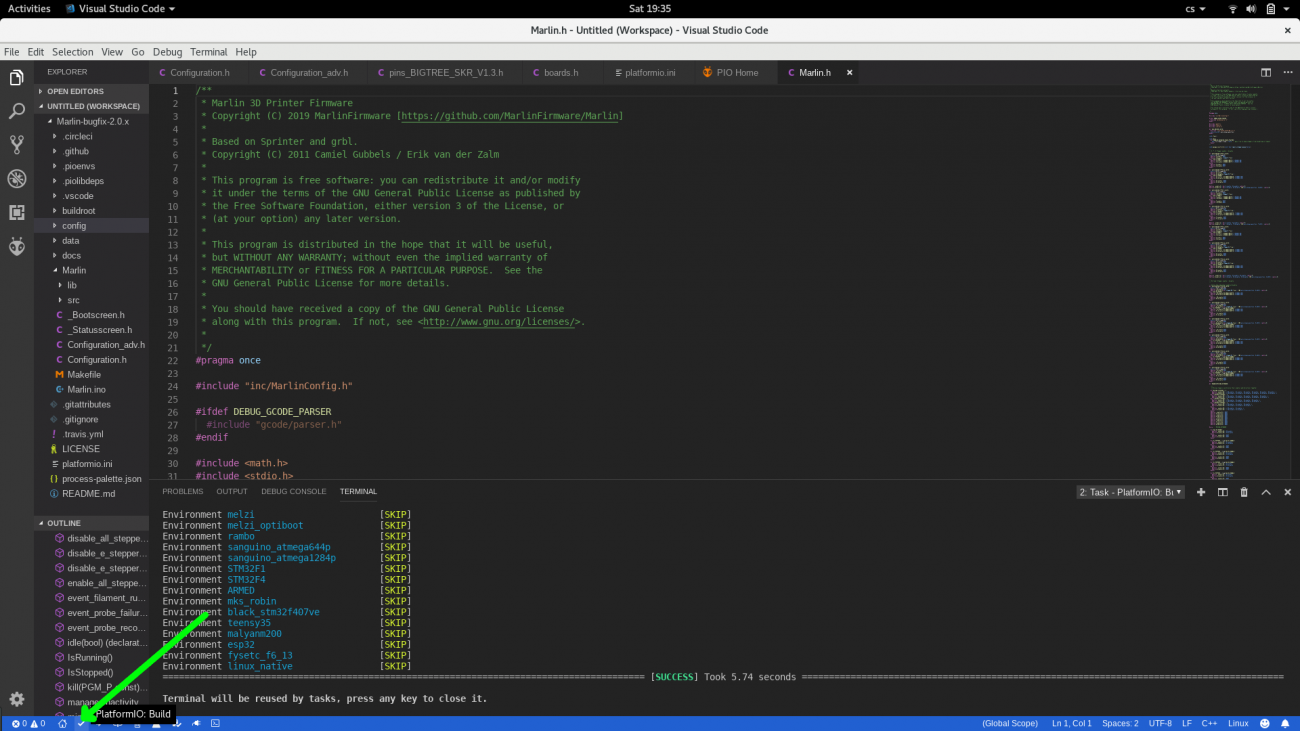The height and width of the screenshot is (731, 1300).
Task: Change language mode from C++
Action: point(1208,723)
